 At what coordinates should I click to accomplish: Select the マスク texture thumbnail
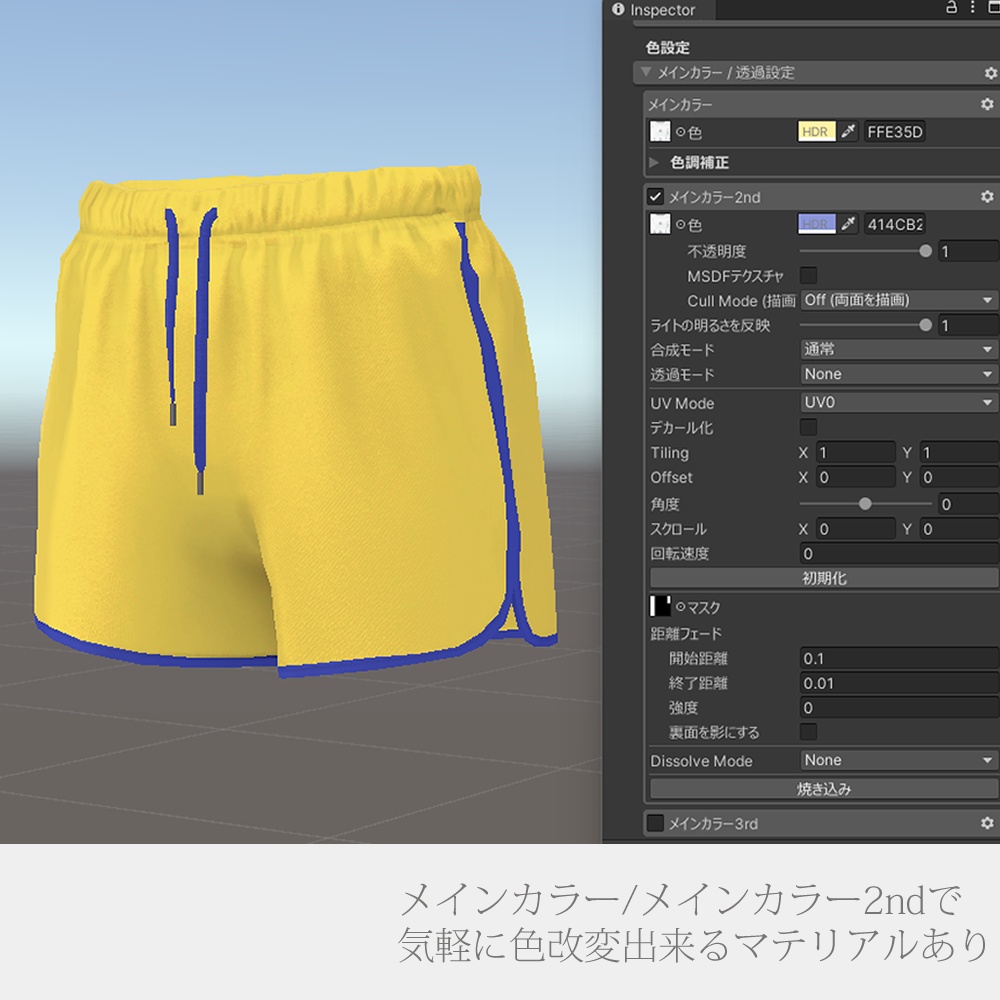(x=660, y=606)
